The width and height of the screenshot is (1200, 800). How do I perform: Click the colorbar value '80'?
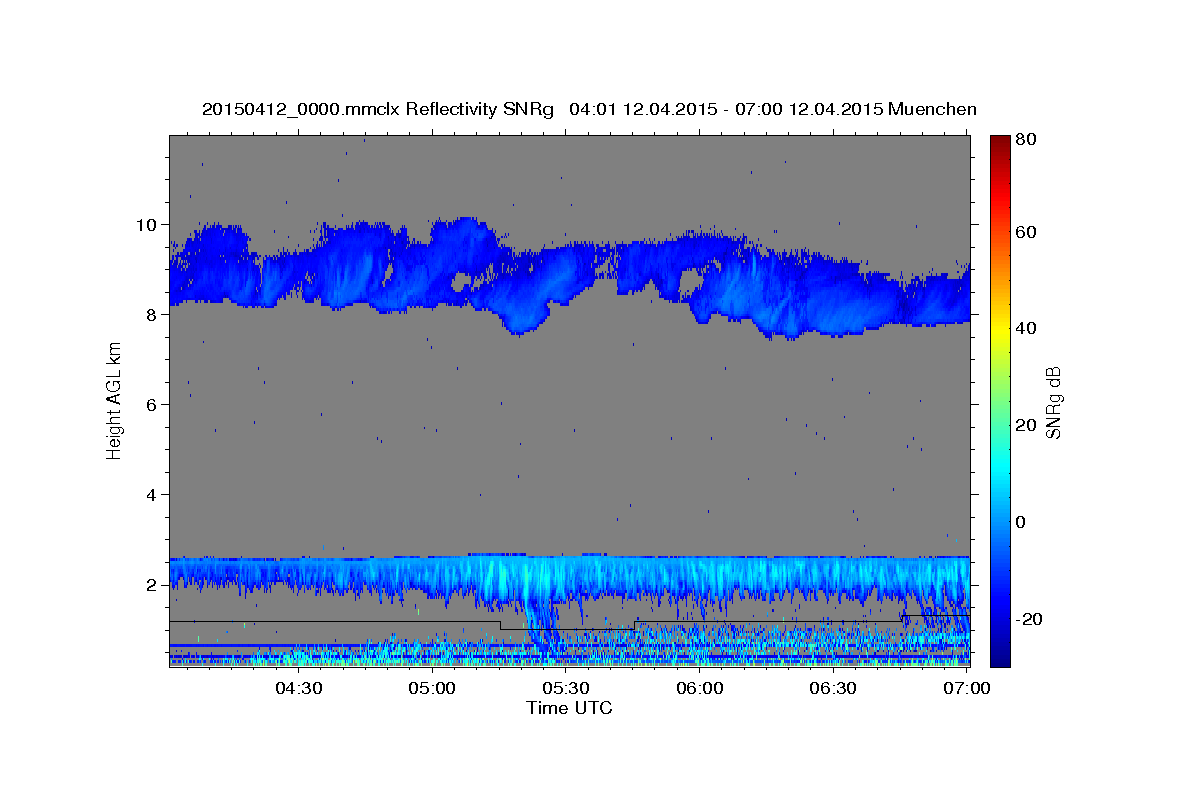1025,140
